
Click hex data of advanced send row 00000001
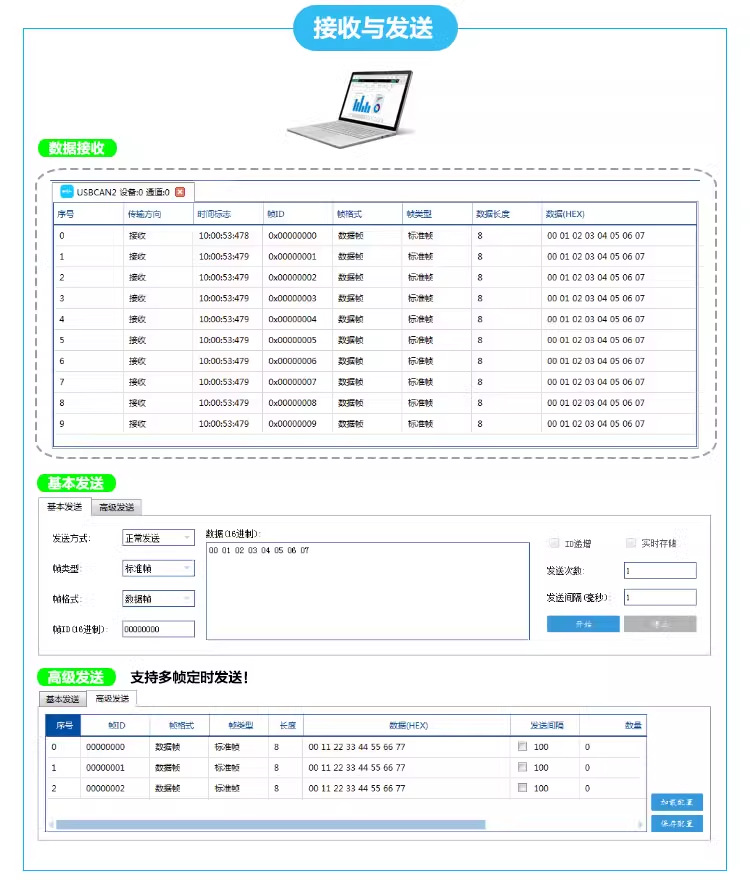click(x=357, y=767)
